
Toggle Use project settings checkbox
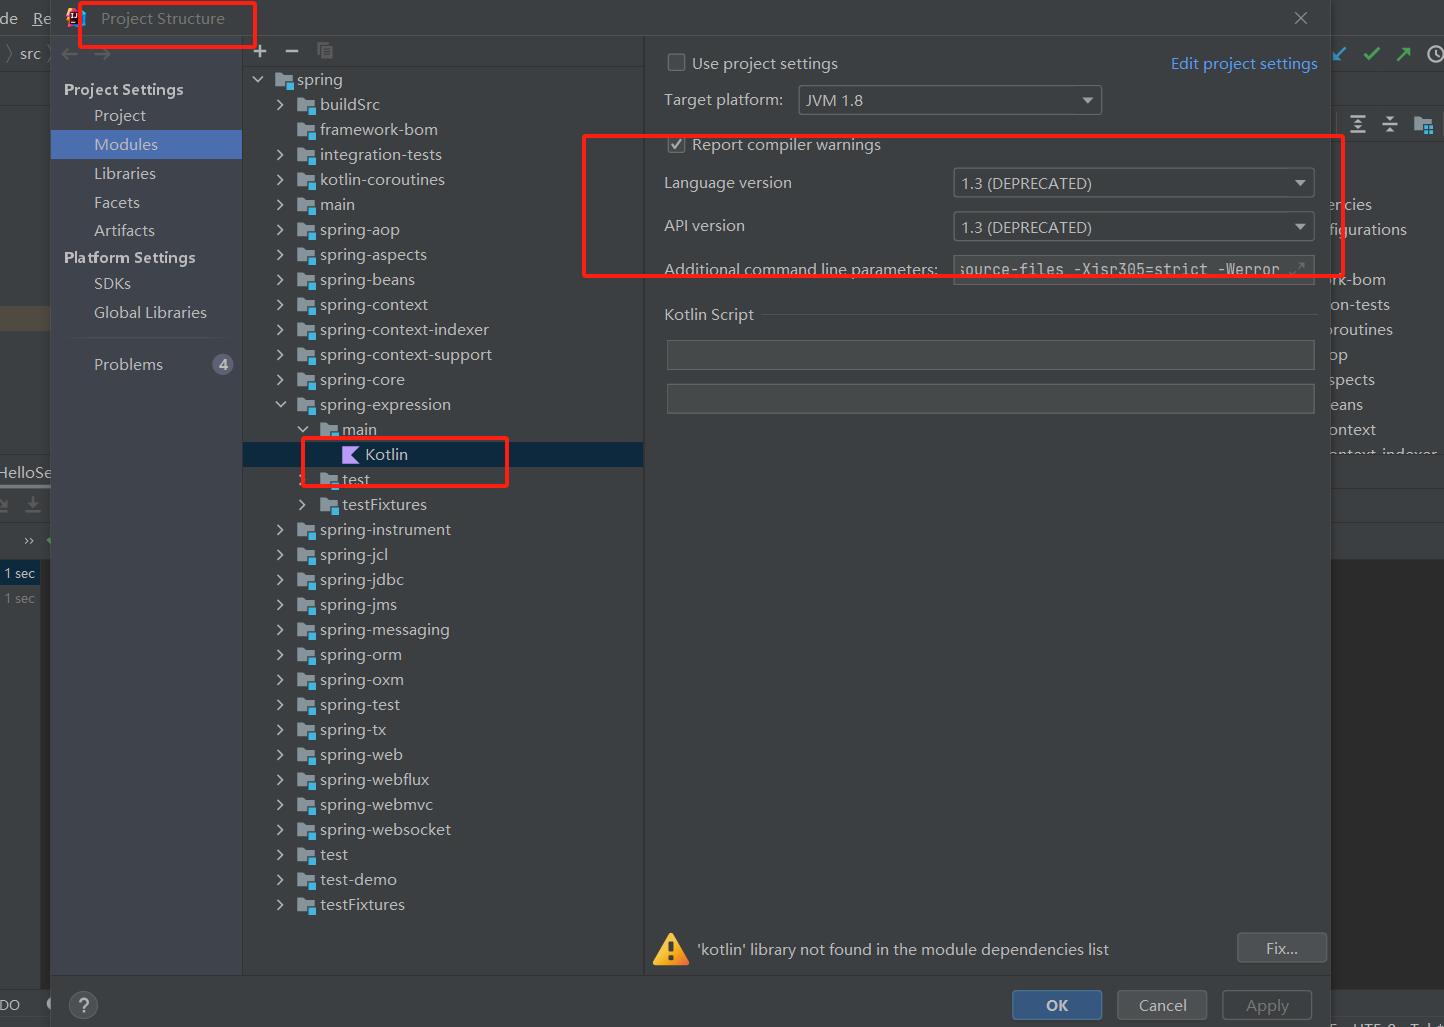coord(676,63)
